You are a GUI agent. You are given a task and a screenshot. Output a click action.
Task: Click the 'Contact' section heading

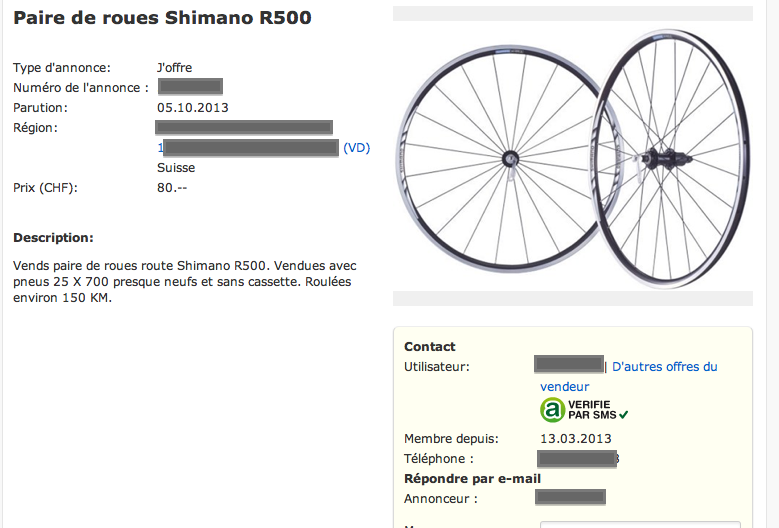[x=430, y=347]
